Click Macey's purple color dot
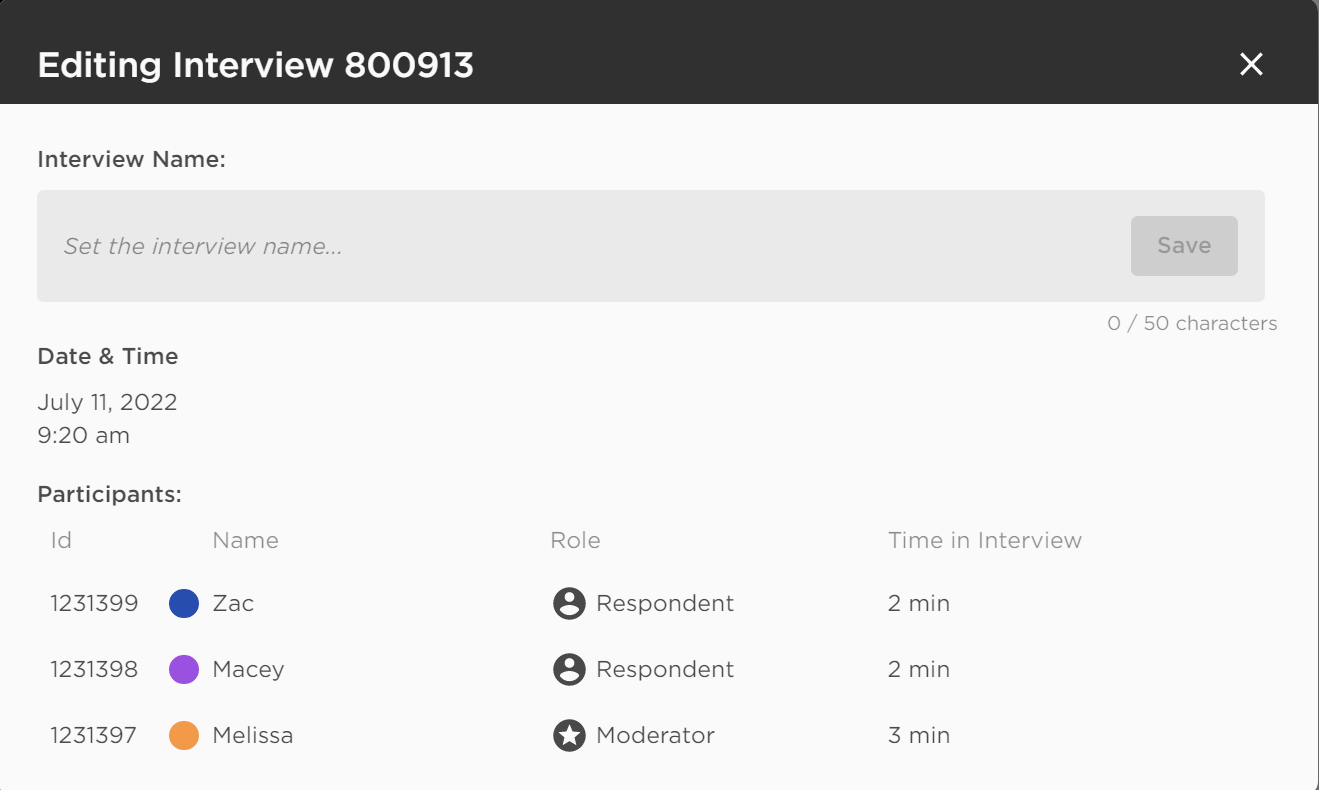 click(184, 670)
